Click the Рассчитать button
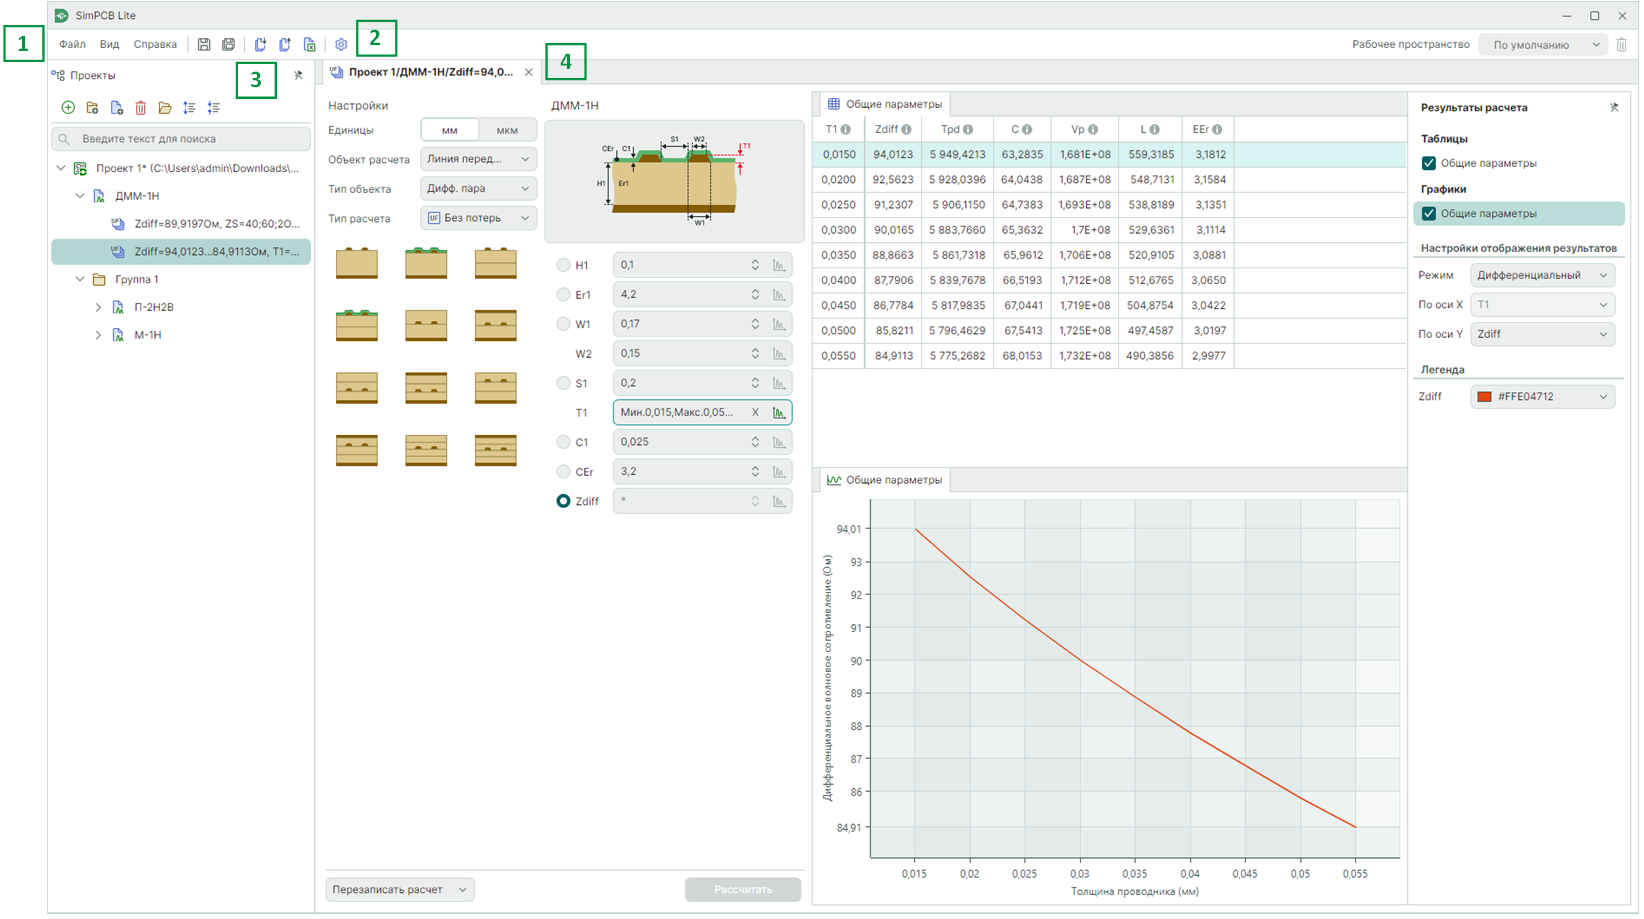The height and width of the screenshot is (919, 1644). (x=742, y=890)
